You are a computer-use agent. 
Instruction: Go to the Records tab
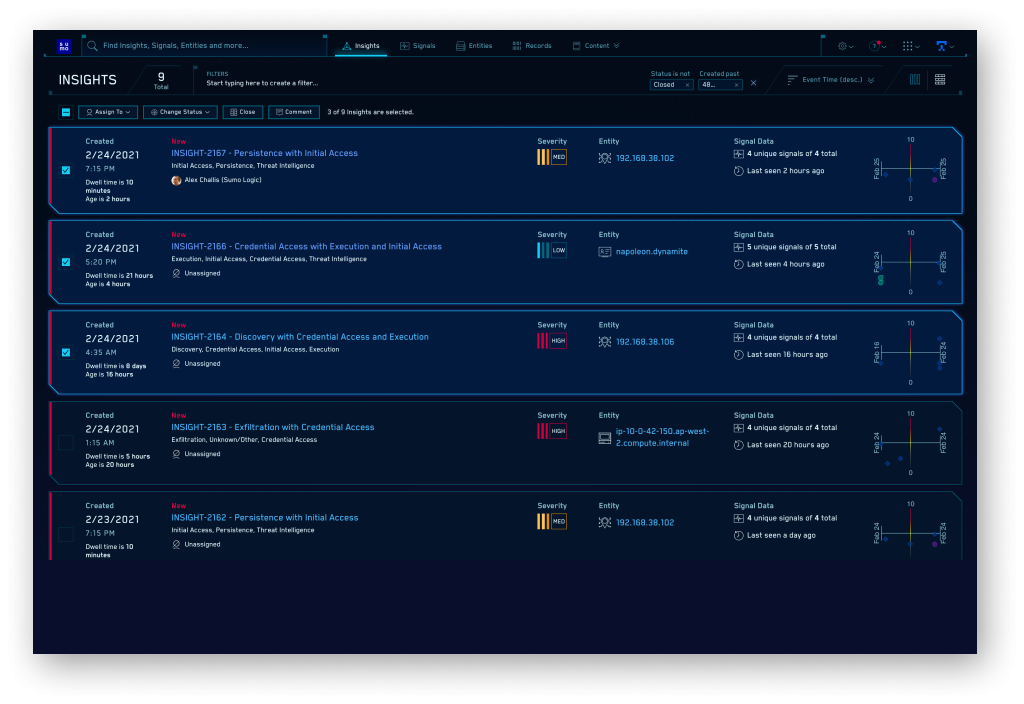[532, 46]
